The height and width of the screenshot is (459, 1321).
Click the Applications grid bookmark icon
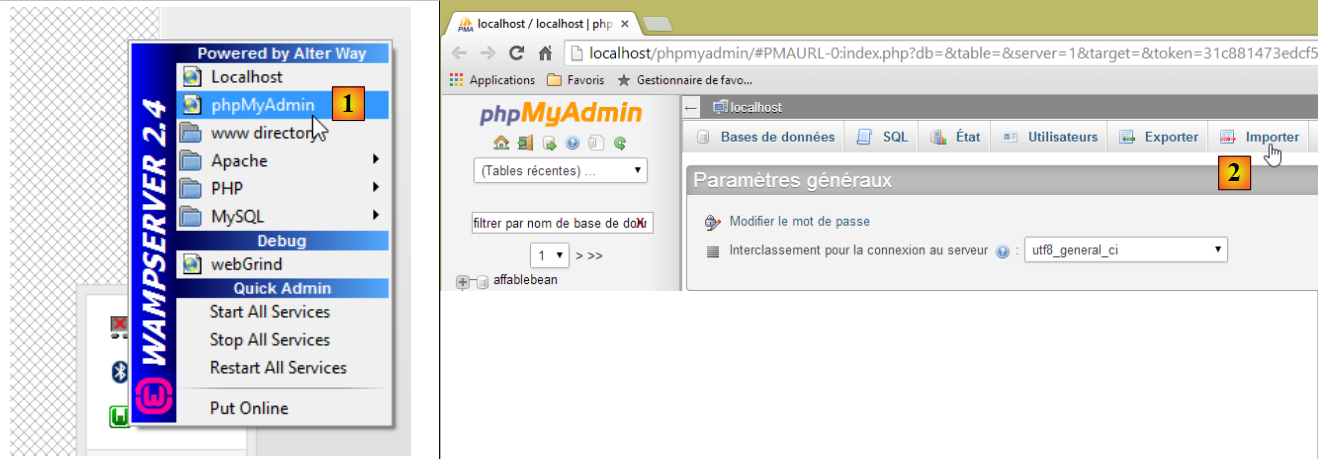(x=457, y=79)
